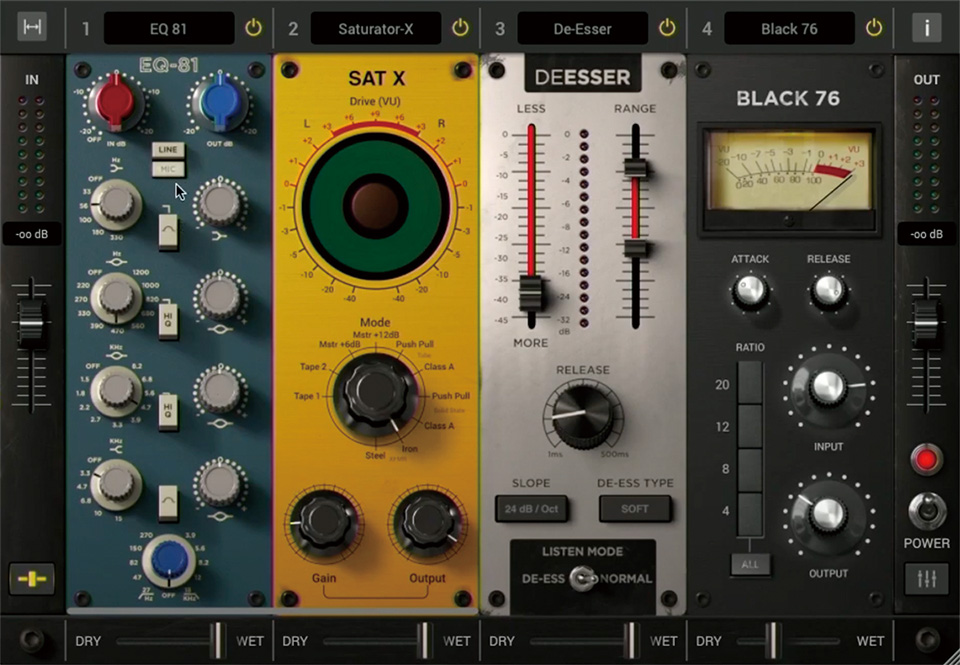Screen dimensions: 960x665
Task: Toggle power for slot 3 De-Esser
Action: pos(667,28)
